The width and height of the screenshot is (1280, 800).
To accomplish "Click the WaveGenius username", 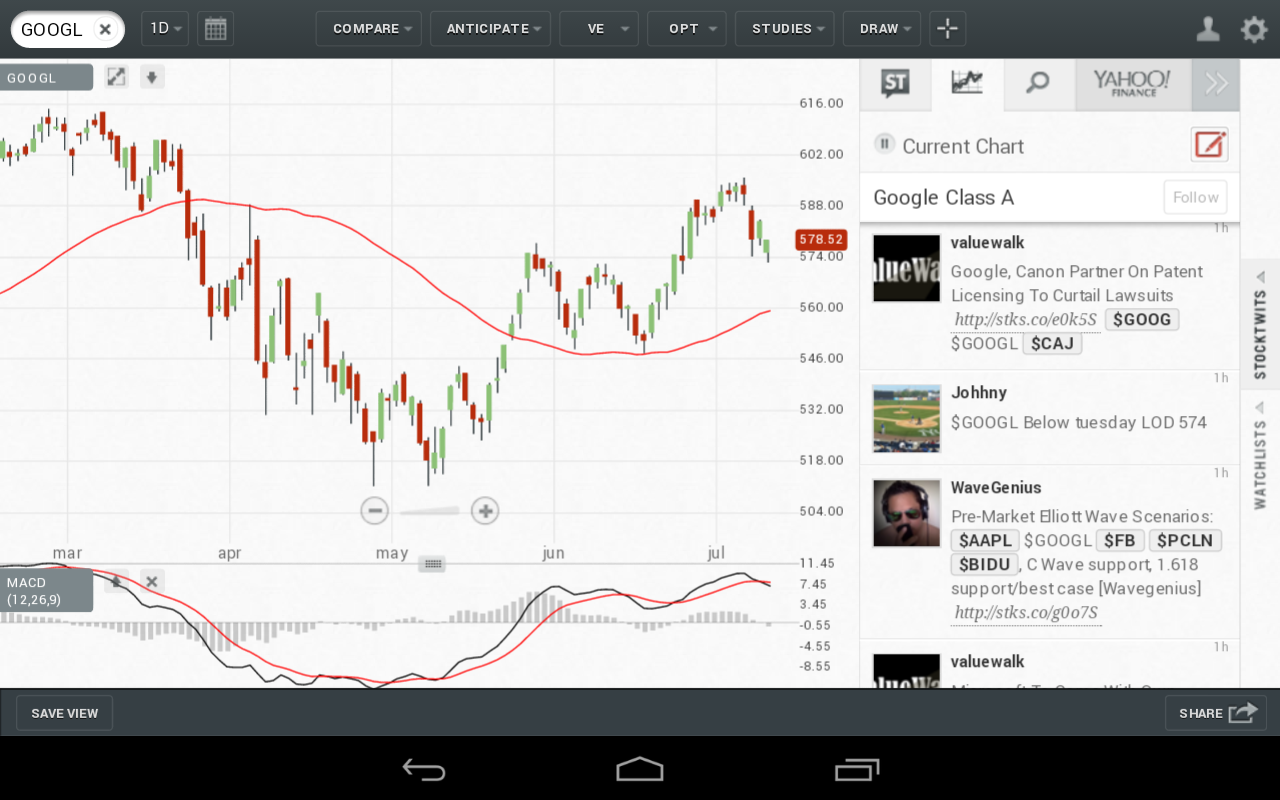I will (996, 488).
